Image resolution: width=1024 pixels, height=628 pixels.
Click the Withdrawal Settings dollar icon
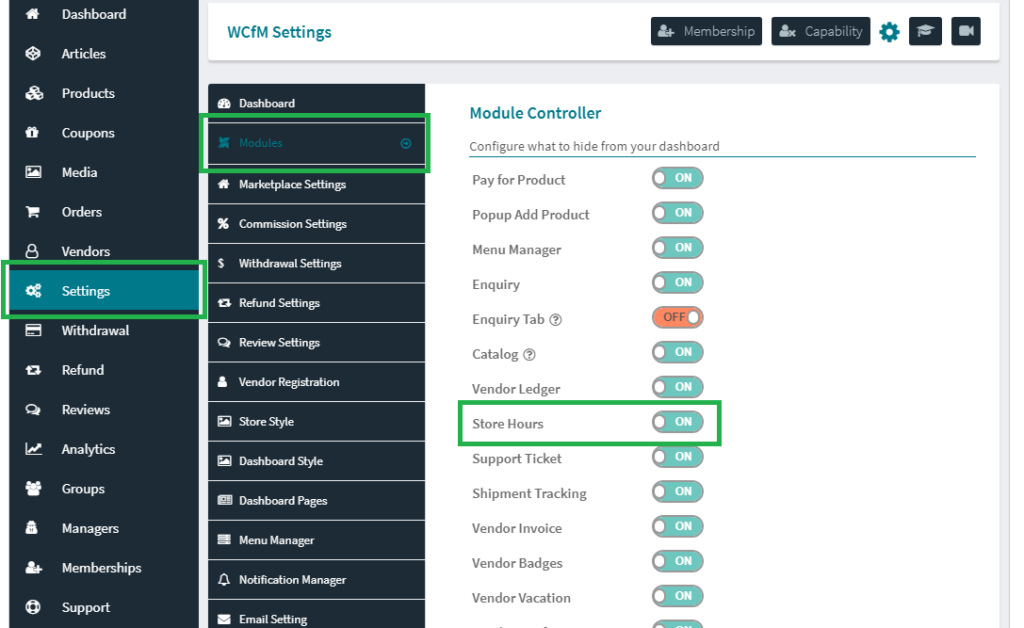click(x=221, y=264)
